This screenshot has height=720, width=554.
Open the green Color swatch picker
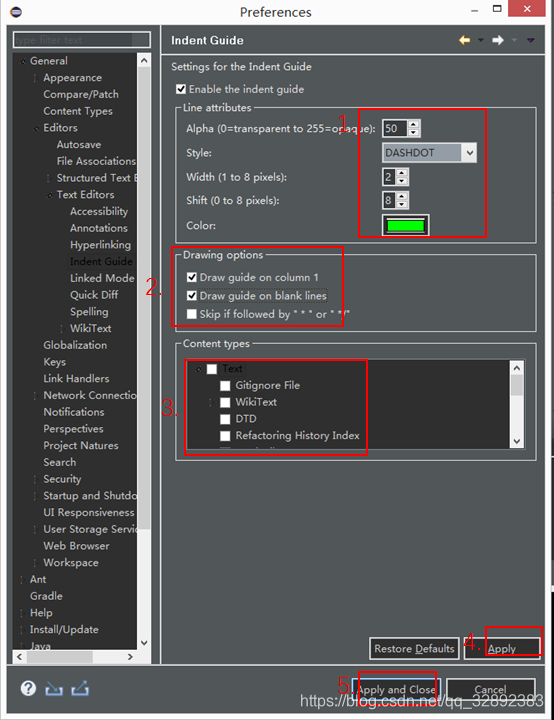(406, 225)
